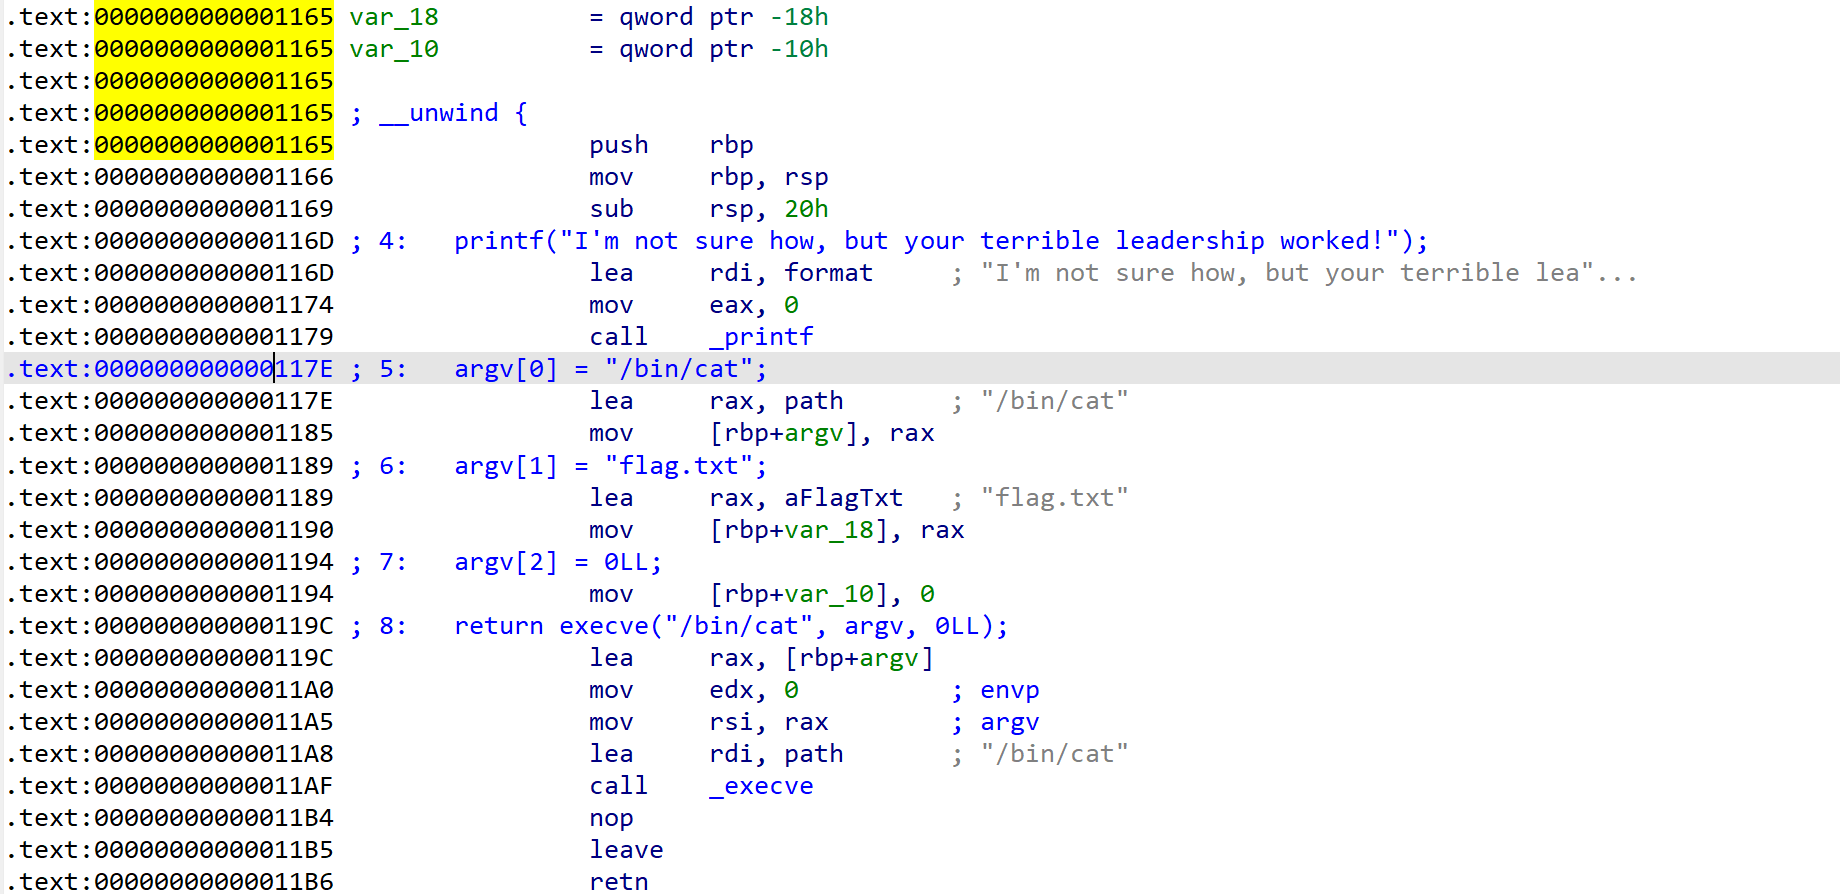1840x894 pixels.
Task: Click the '-10h' offset value
Action: click(x=798, y=49)
